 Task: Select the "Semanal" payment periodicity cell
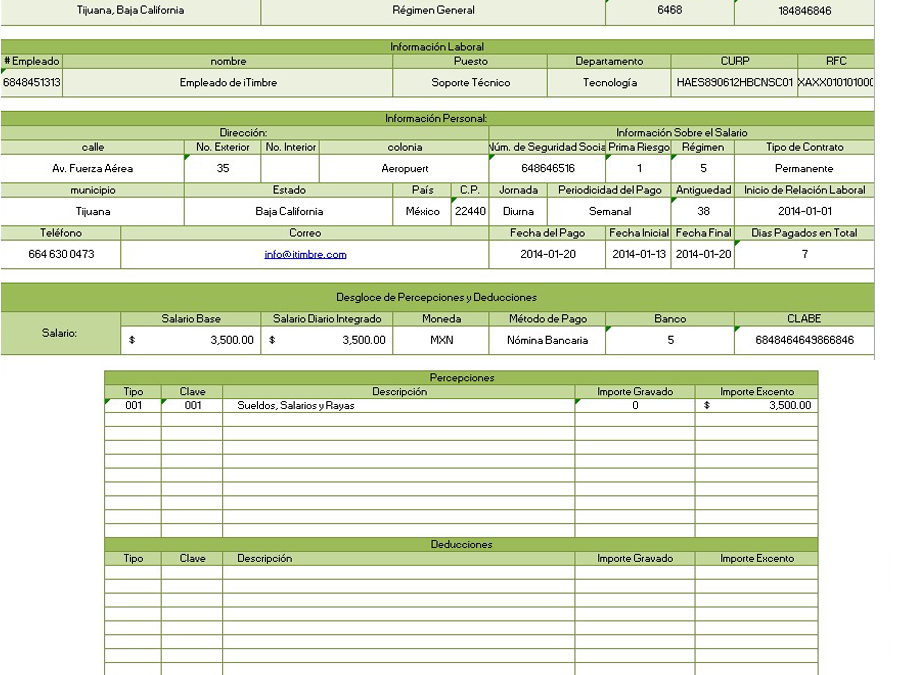click(x=609, y=212)
